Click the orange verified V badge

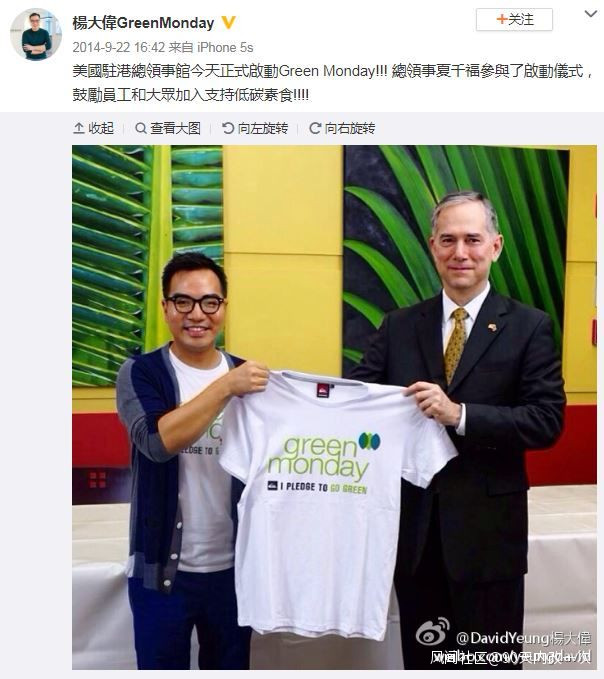point(229,22)
